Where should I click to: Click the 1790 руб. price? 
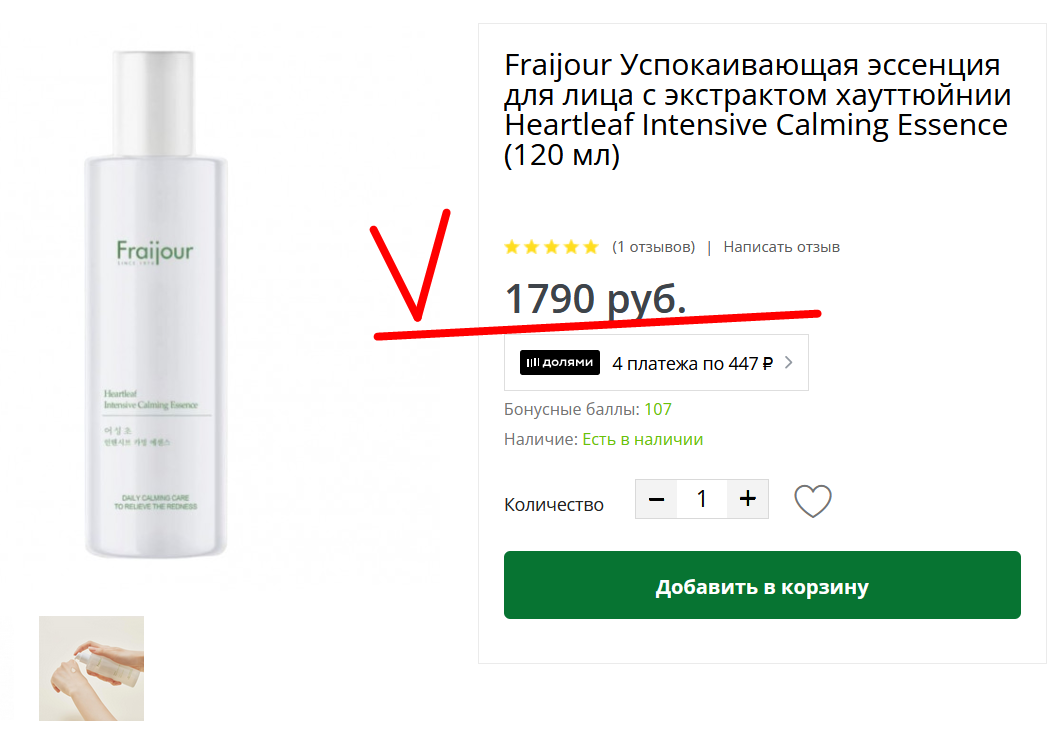[x=595, y=299]
